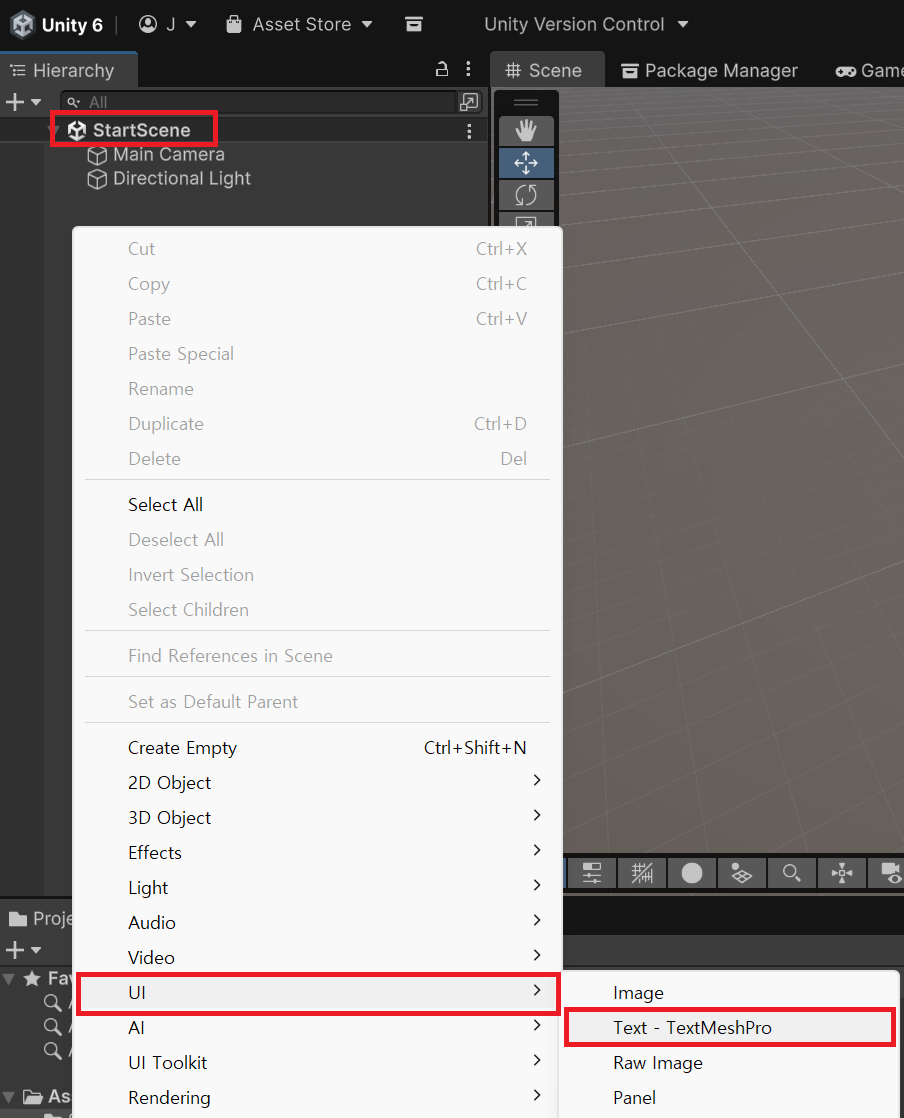This screenshot has height=1118, width=904.
Task: Choose Select All in the context menu
Action: (x=317, y=505)
